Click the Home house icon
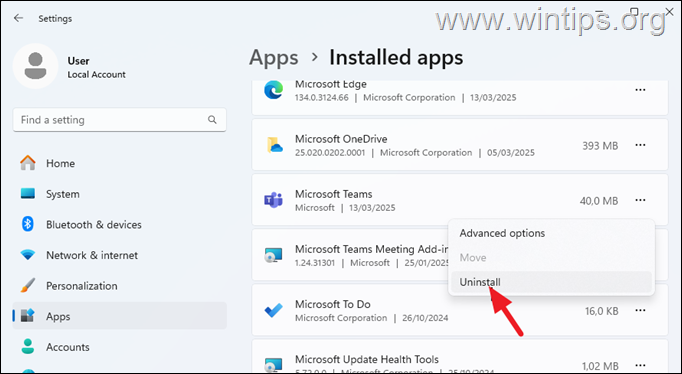The width and height of the screenshot is (682, 374). [x=28, y=163]
